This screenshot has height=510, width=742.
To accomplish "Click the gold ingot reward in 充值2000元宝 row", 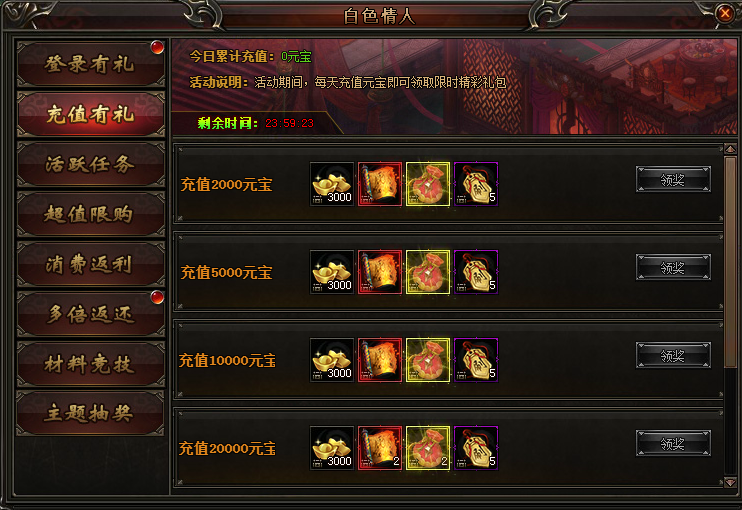I will click(x=332, y=184).
